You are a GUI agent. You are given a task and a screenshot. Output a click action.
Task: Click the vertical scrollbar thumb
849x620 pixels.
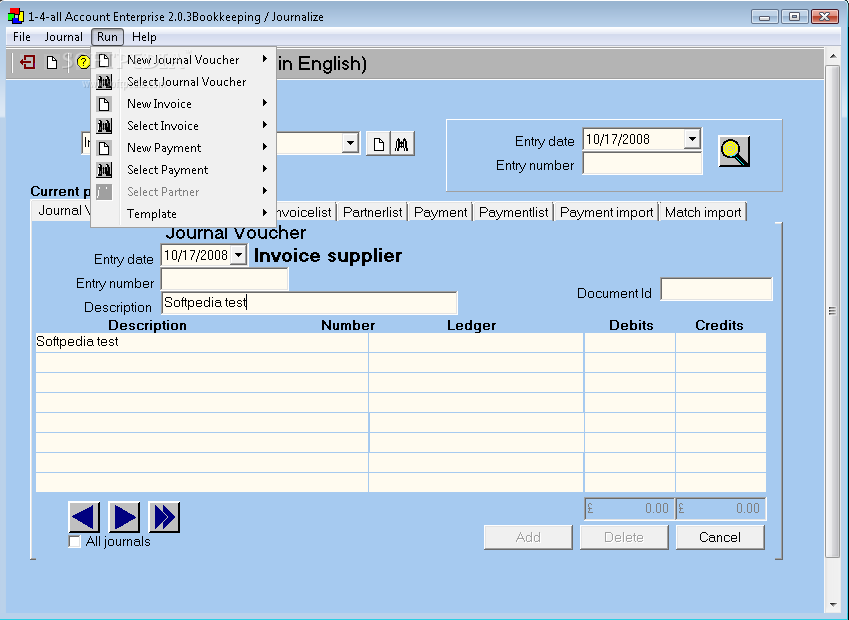832,311
